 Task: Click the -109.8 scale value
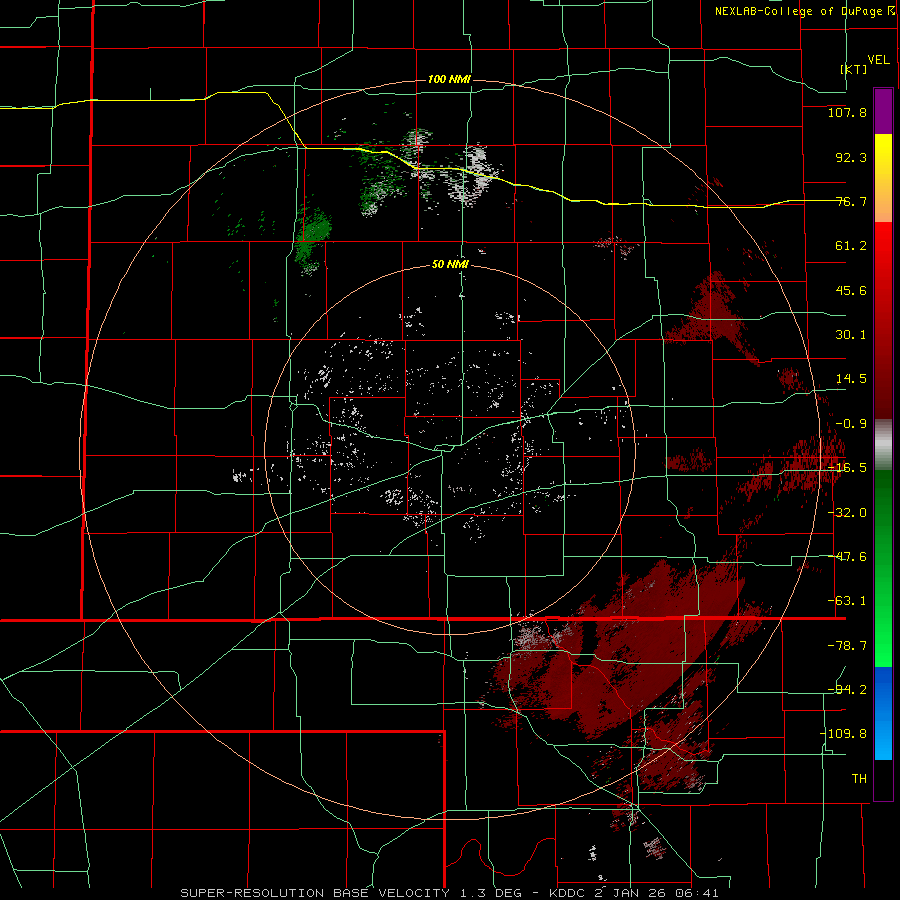coord(843,734)
